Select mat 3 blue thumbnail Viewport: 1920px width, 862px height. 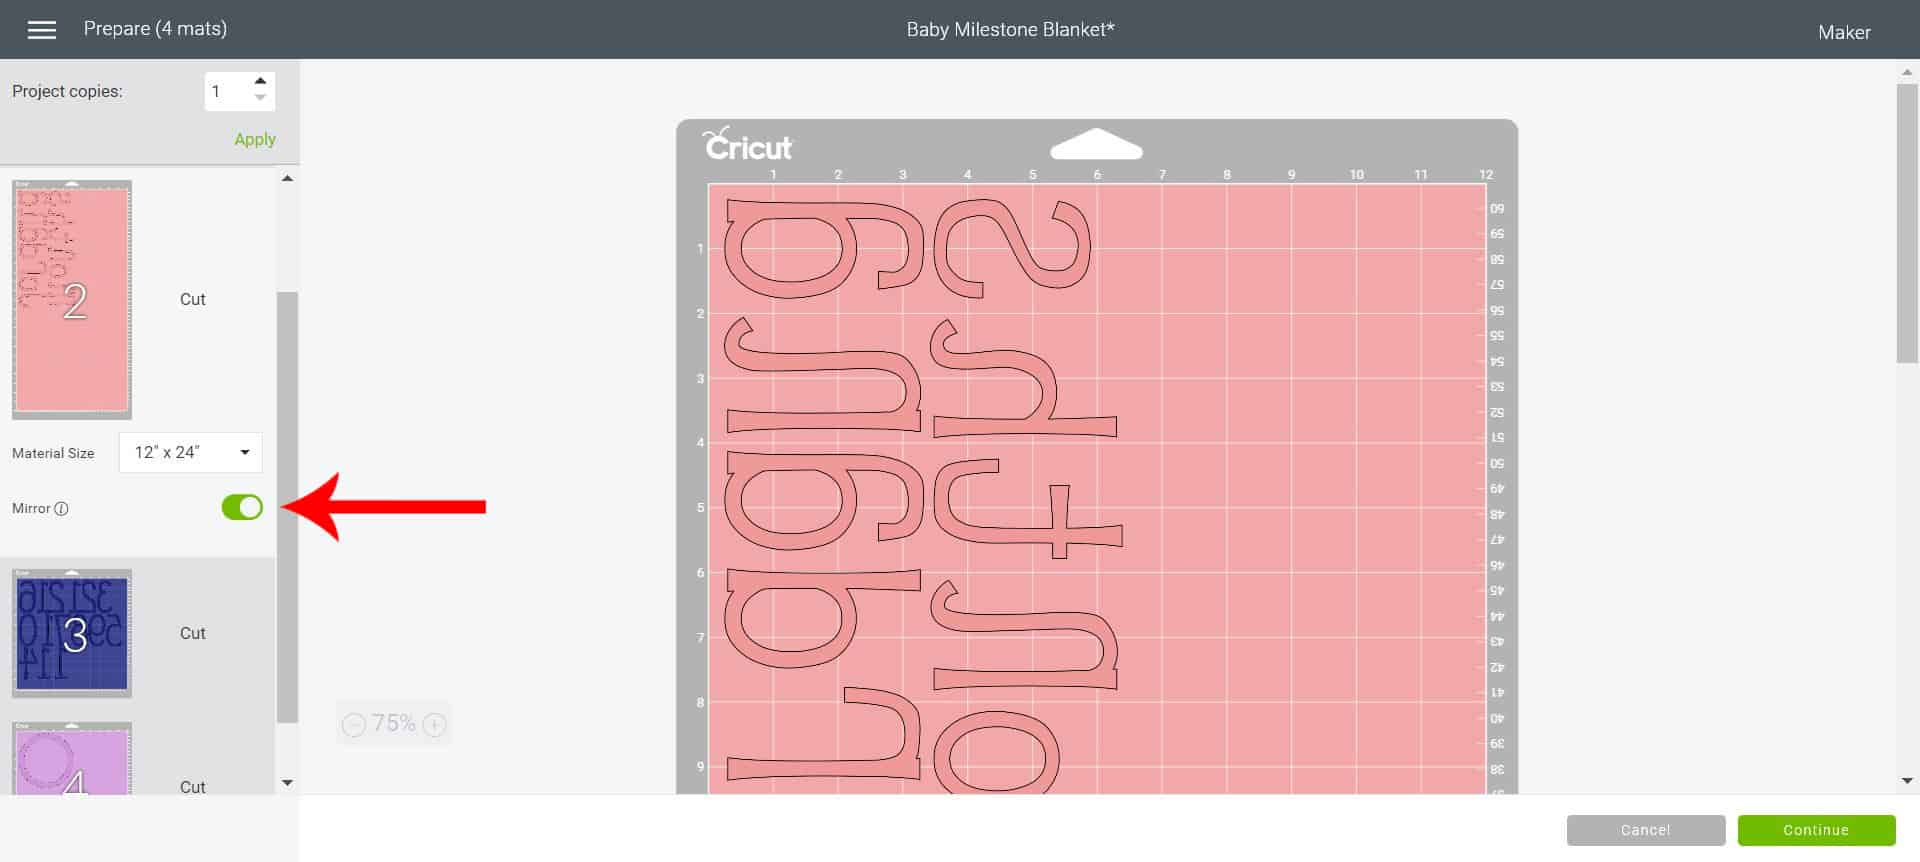[72, 633]
